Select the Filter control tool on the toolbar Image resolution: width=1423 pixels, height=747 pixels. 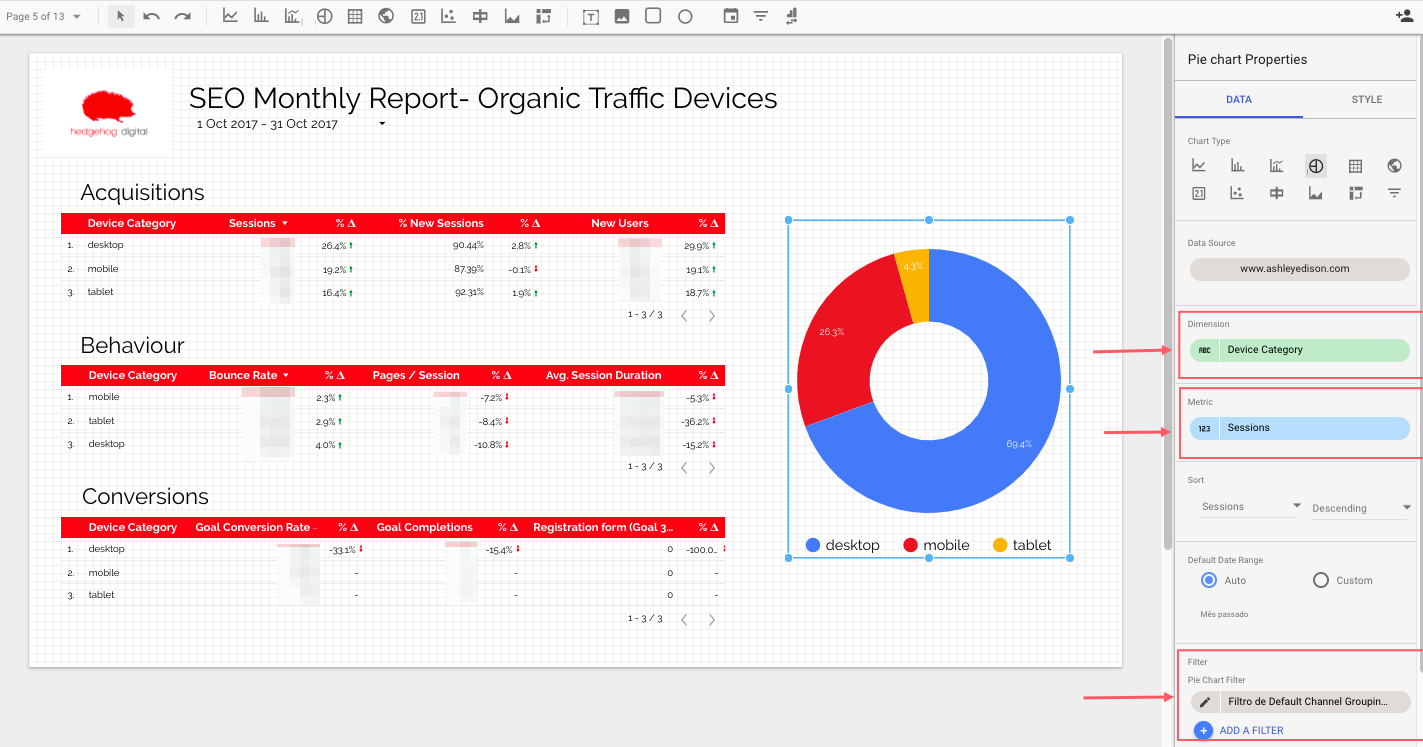tap(762, 16)
